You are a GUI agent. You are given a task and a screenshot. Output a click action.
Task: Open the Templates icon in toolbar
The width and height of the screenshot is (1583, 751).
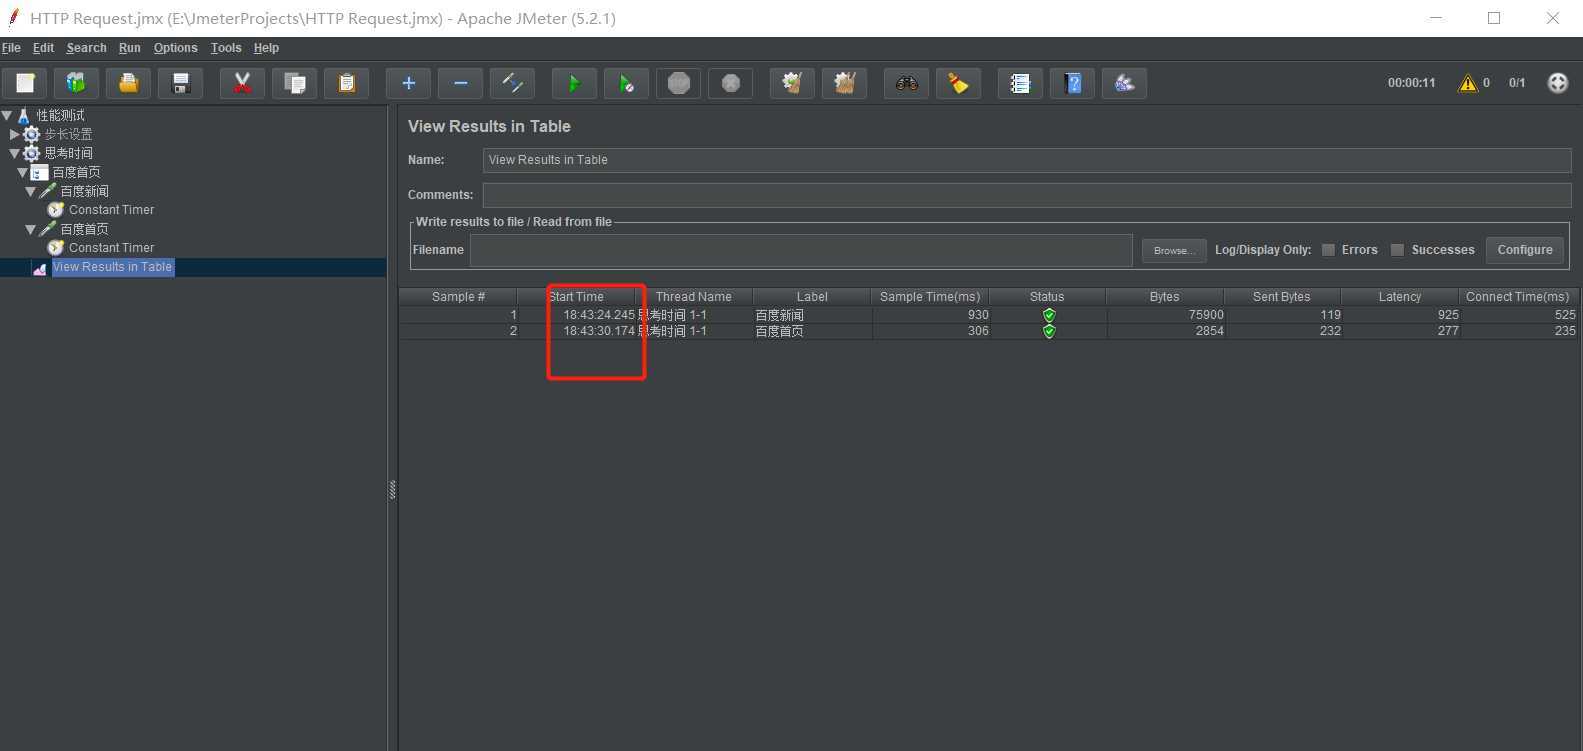pyautogui.click(x=76, y=83)
